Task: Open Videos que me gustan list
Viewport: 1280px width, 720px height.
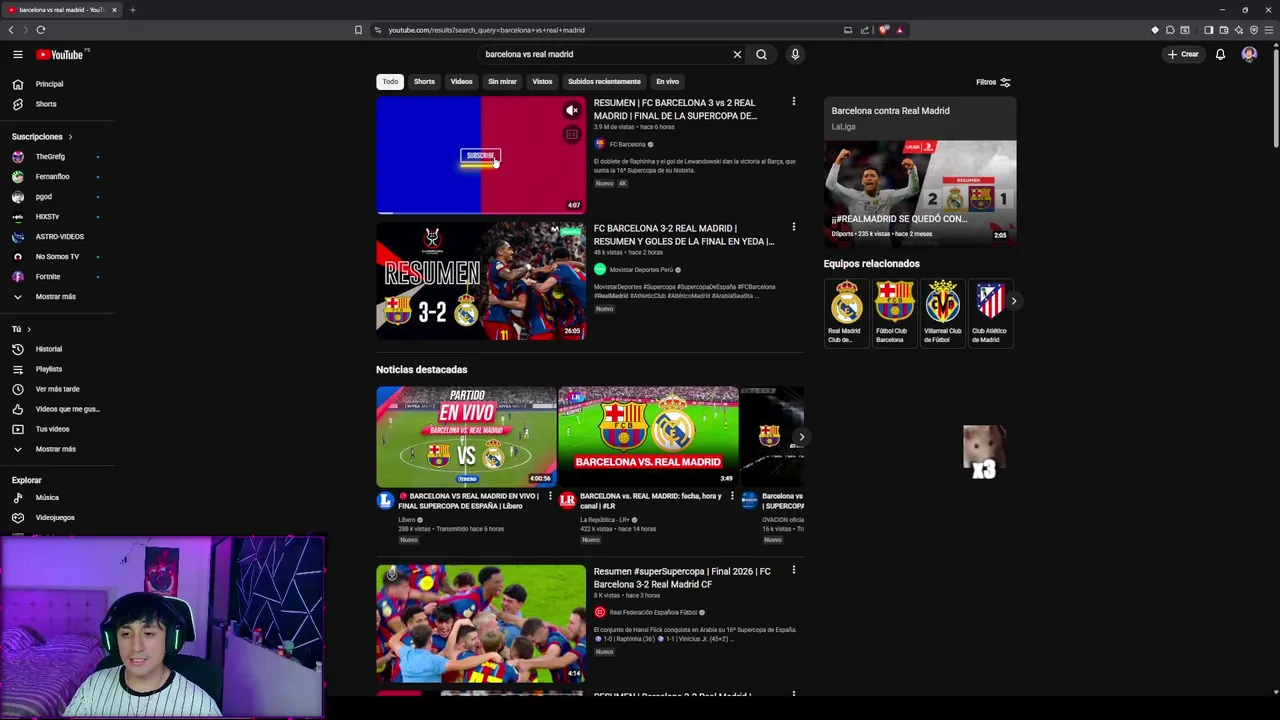Action: point(67,409)
